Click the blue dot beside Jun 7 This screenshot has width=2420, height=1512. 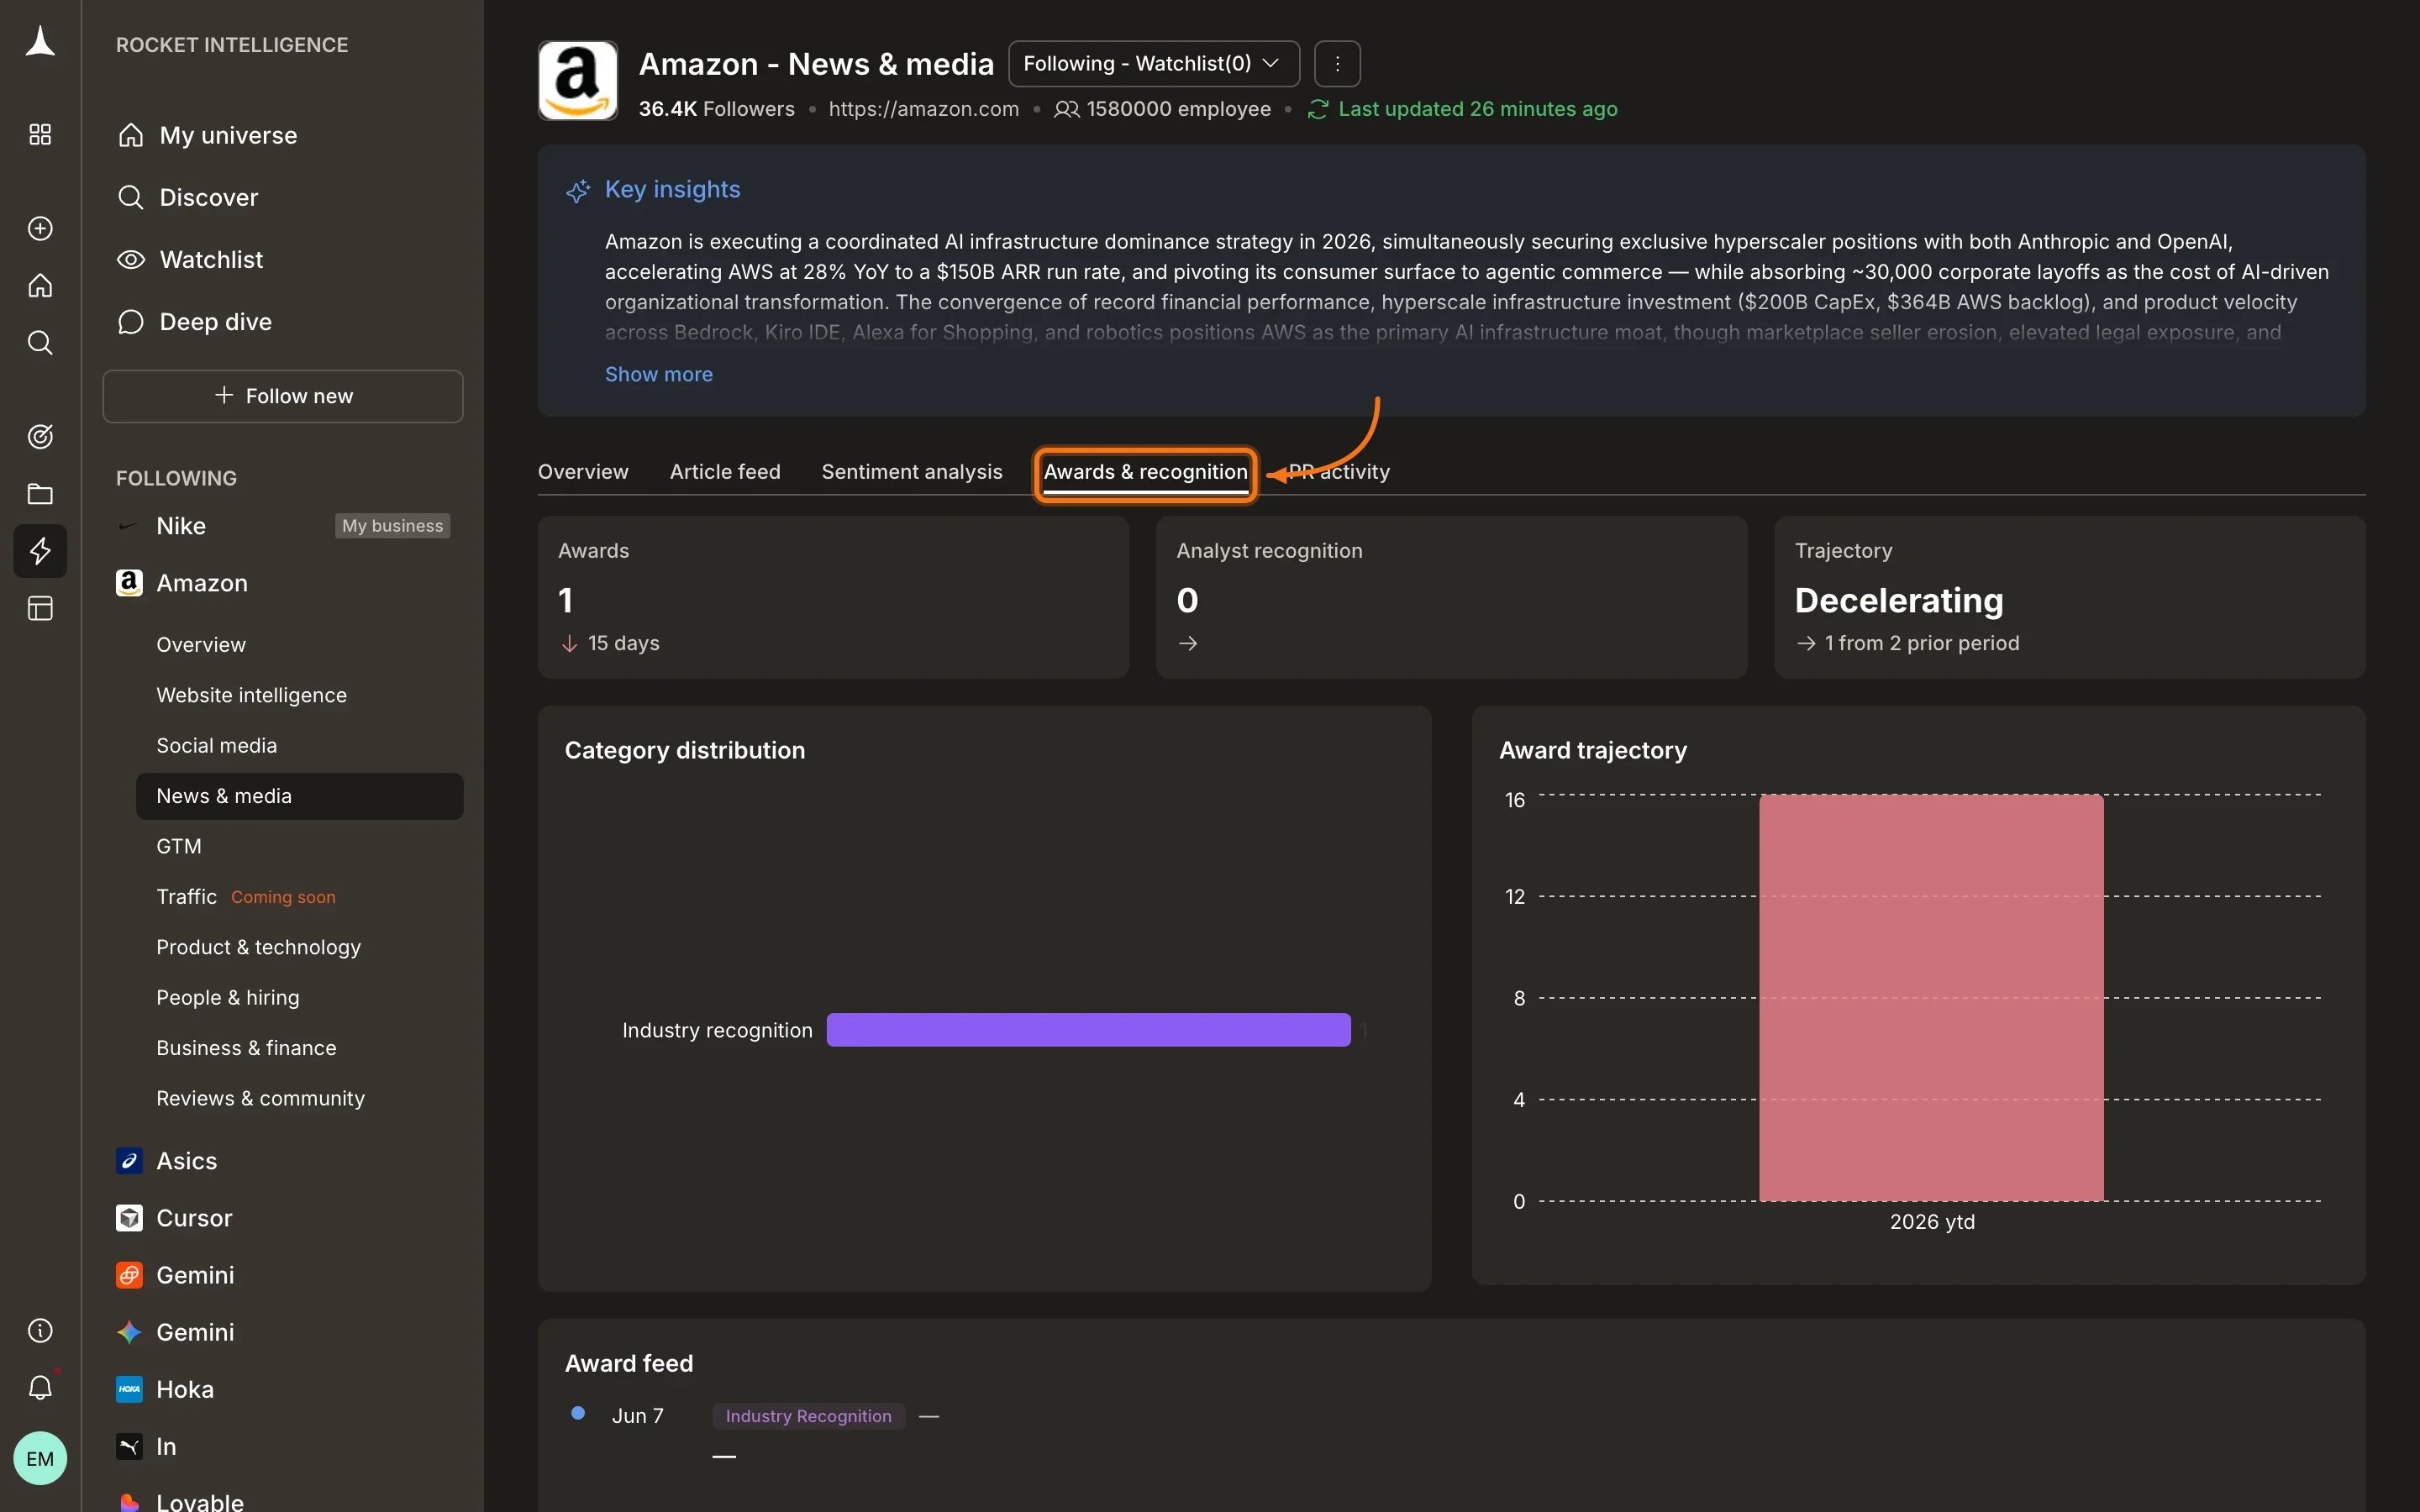pos(578,1413)
